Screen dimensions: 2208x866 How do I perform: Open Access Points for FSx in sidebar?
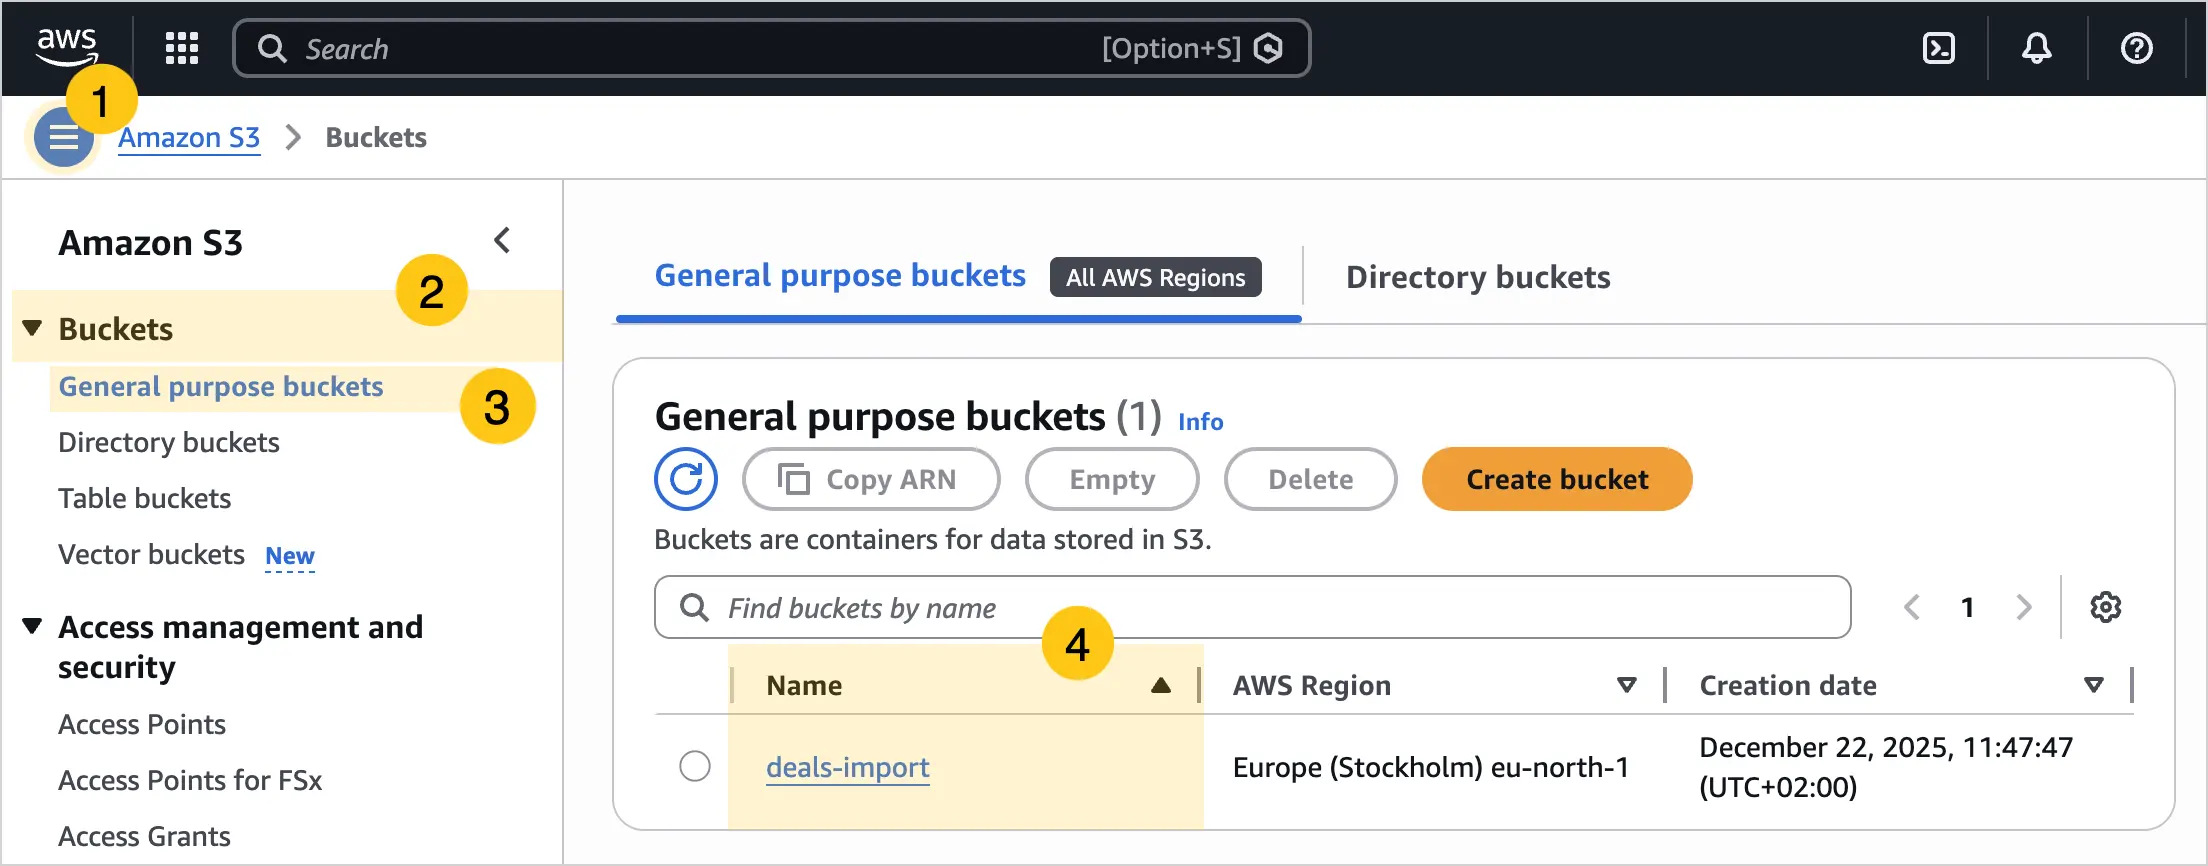[x=190, y=781]
